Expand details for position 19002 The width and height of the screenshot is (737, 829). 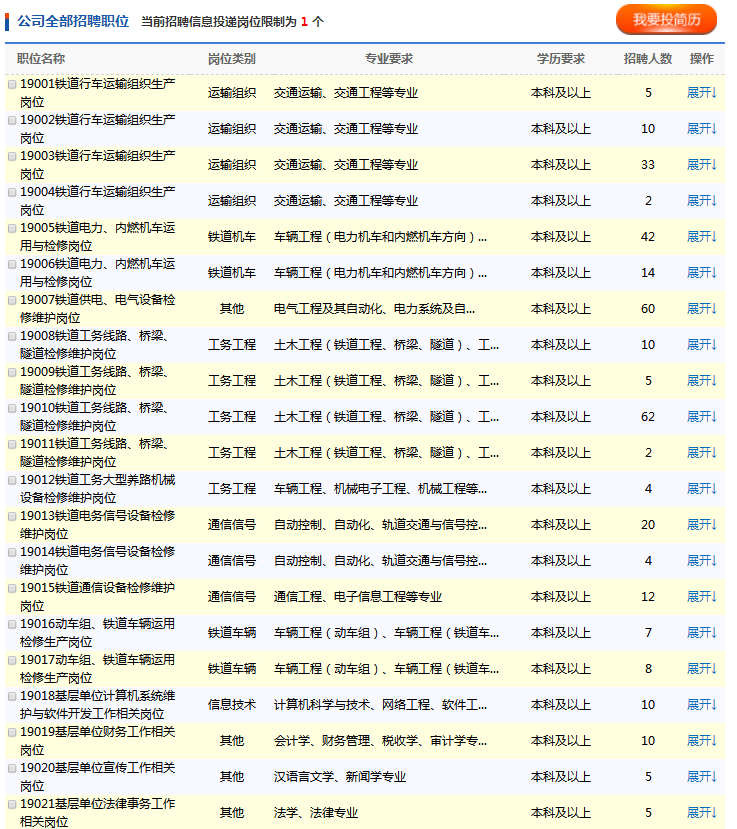click(x=701, y=129)
